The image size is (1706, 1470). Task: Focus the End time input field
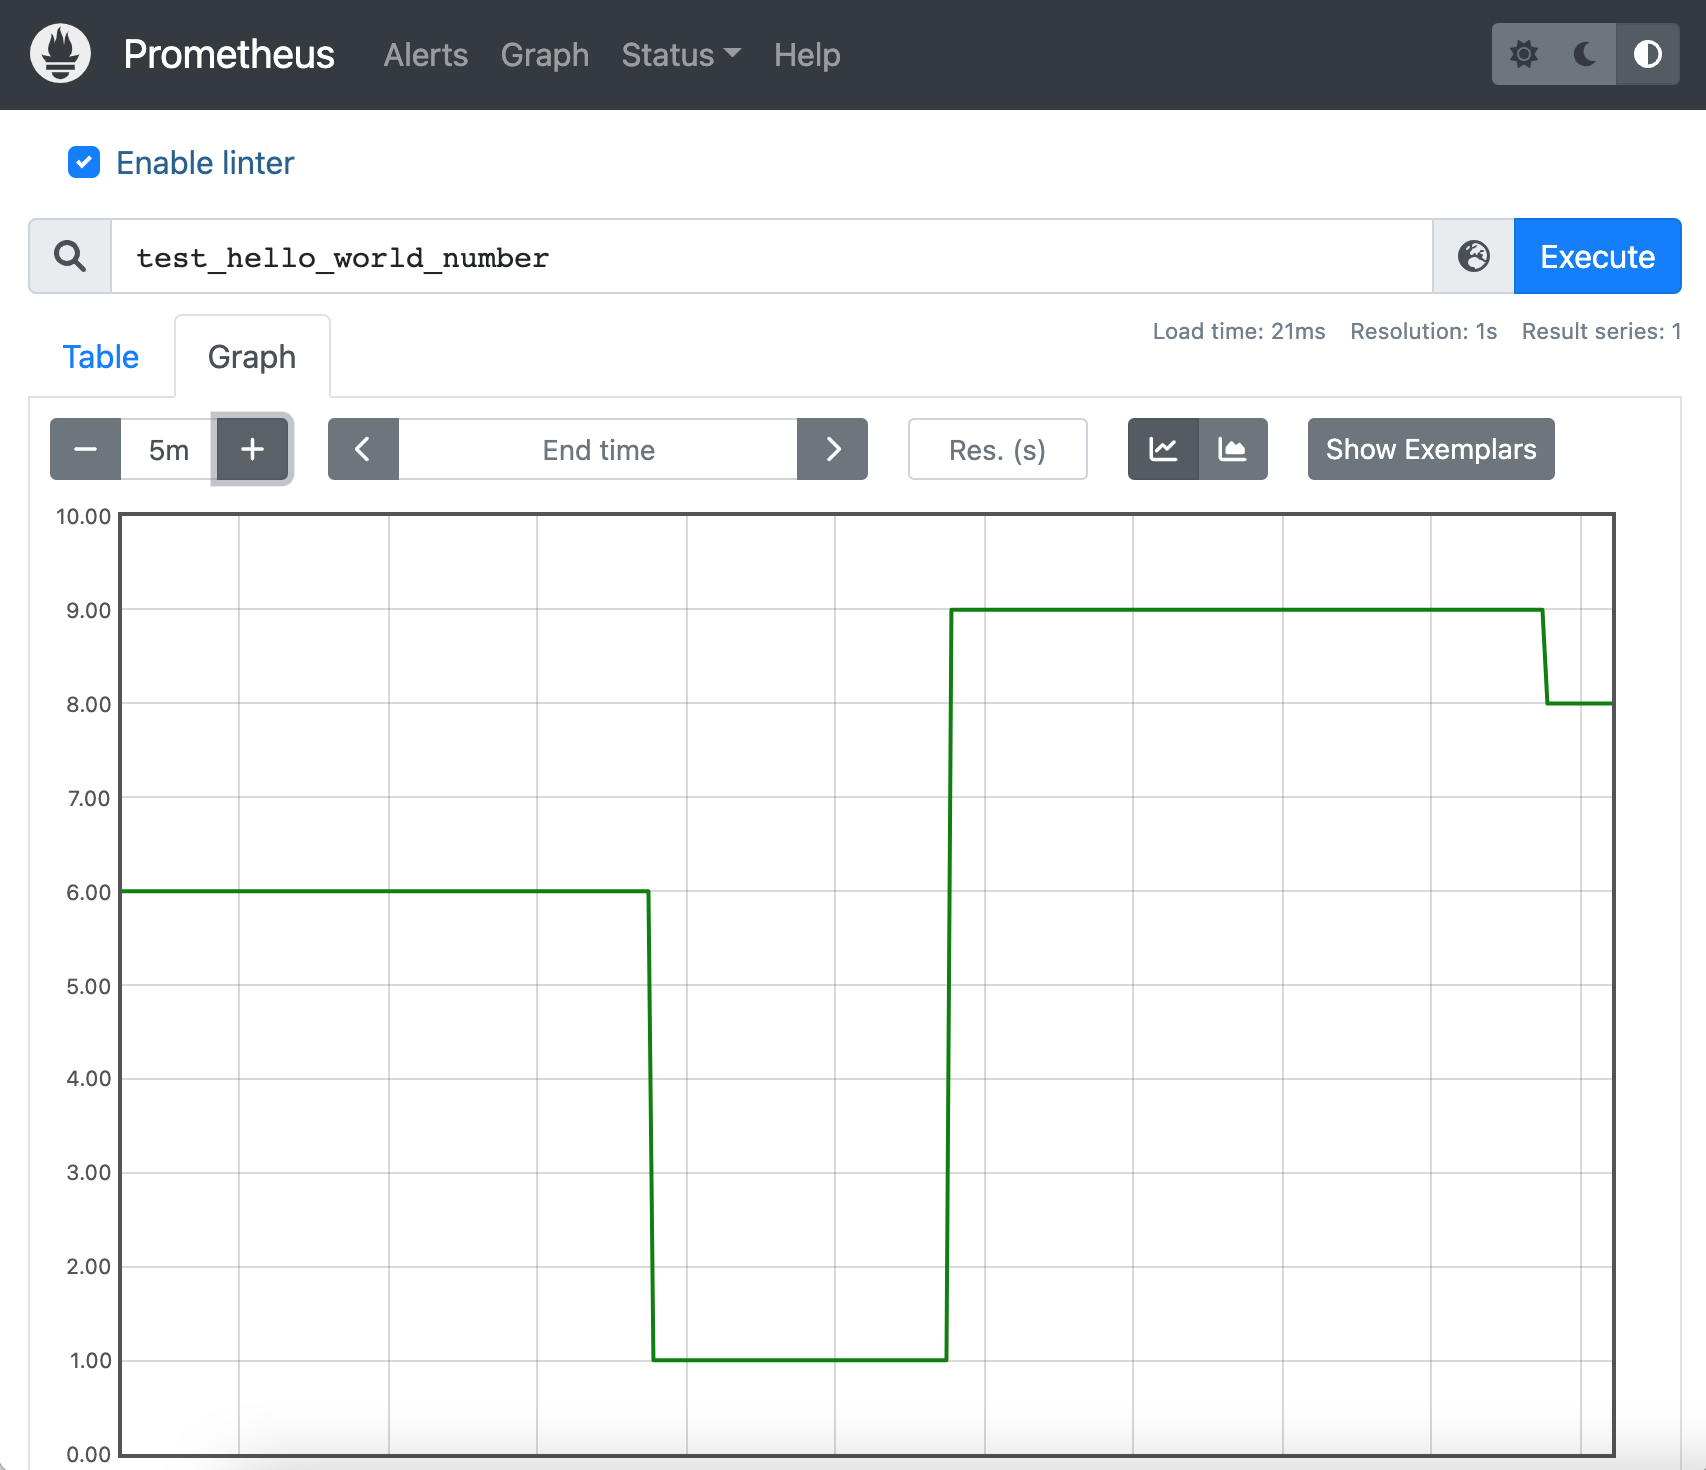598,449
